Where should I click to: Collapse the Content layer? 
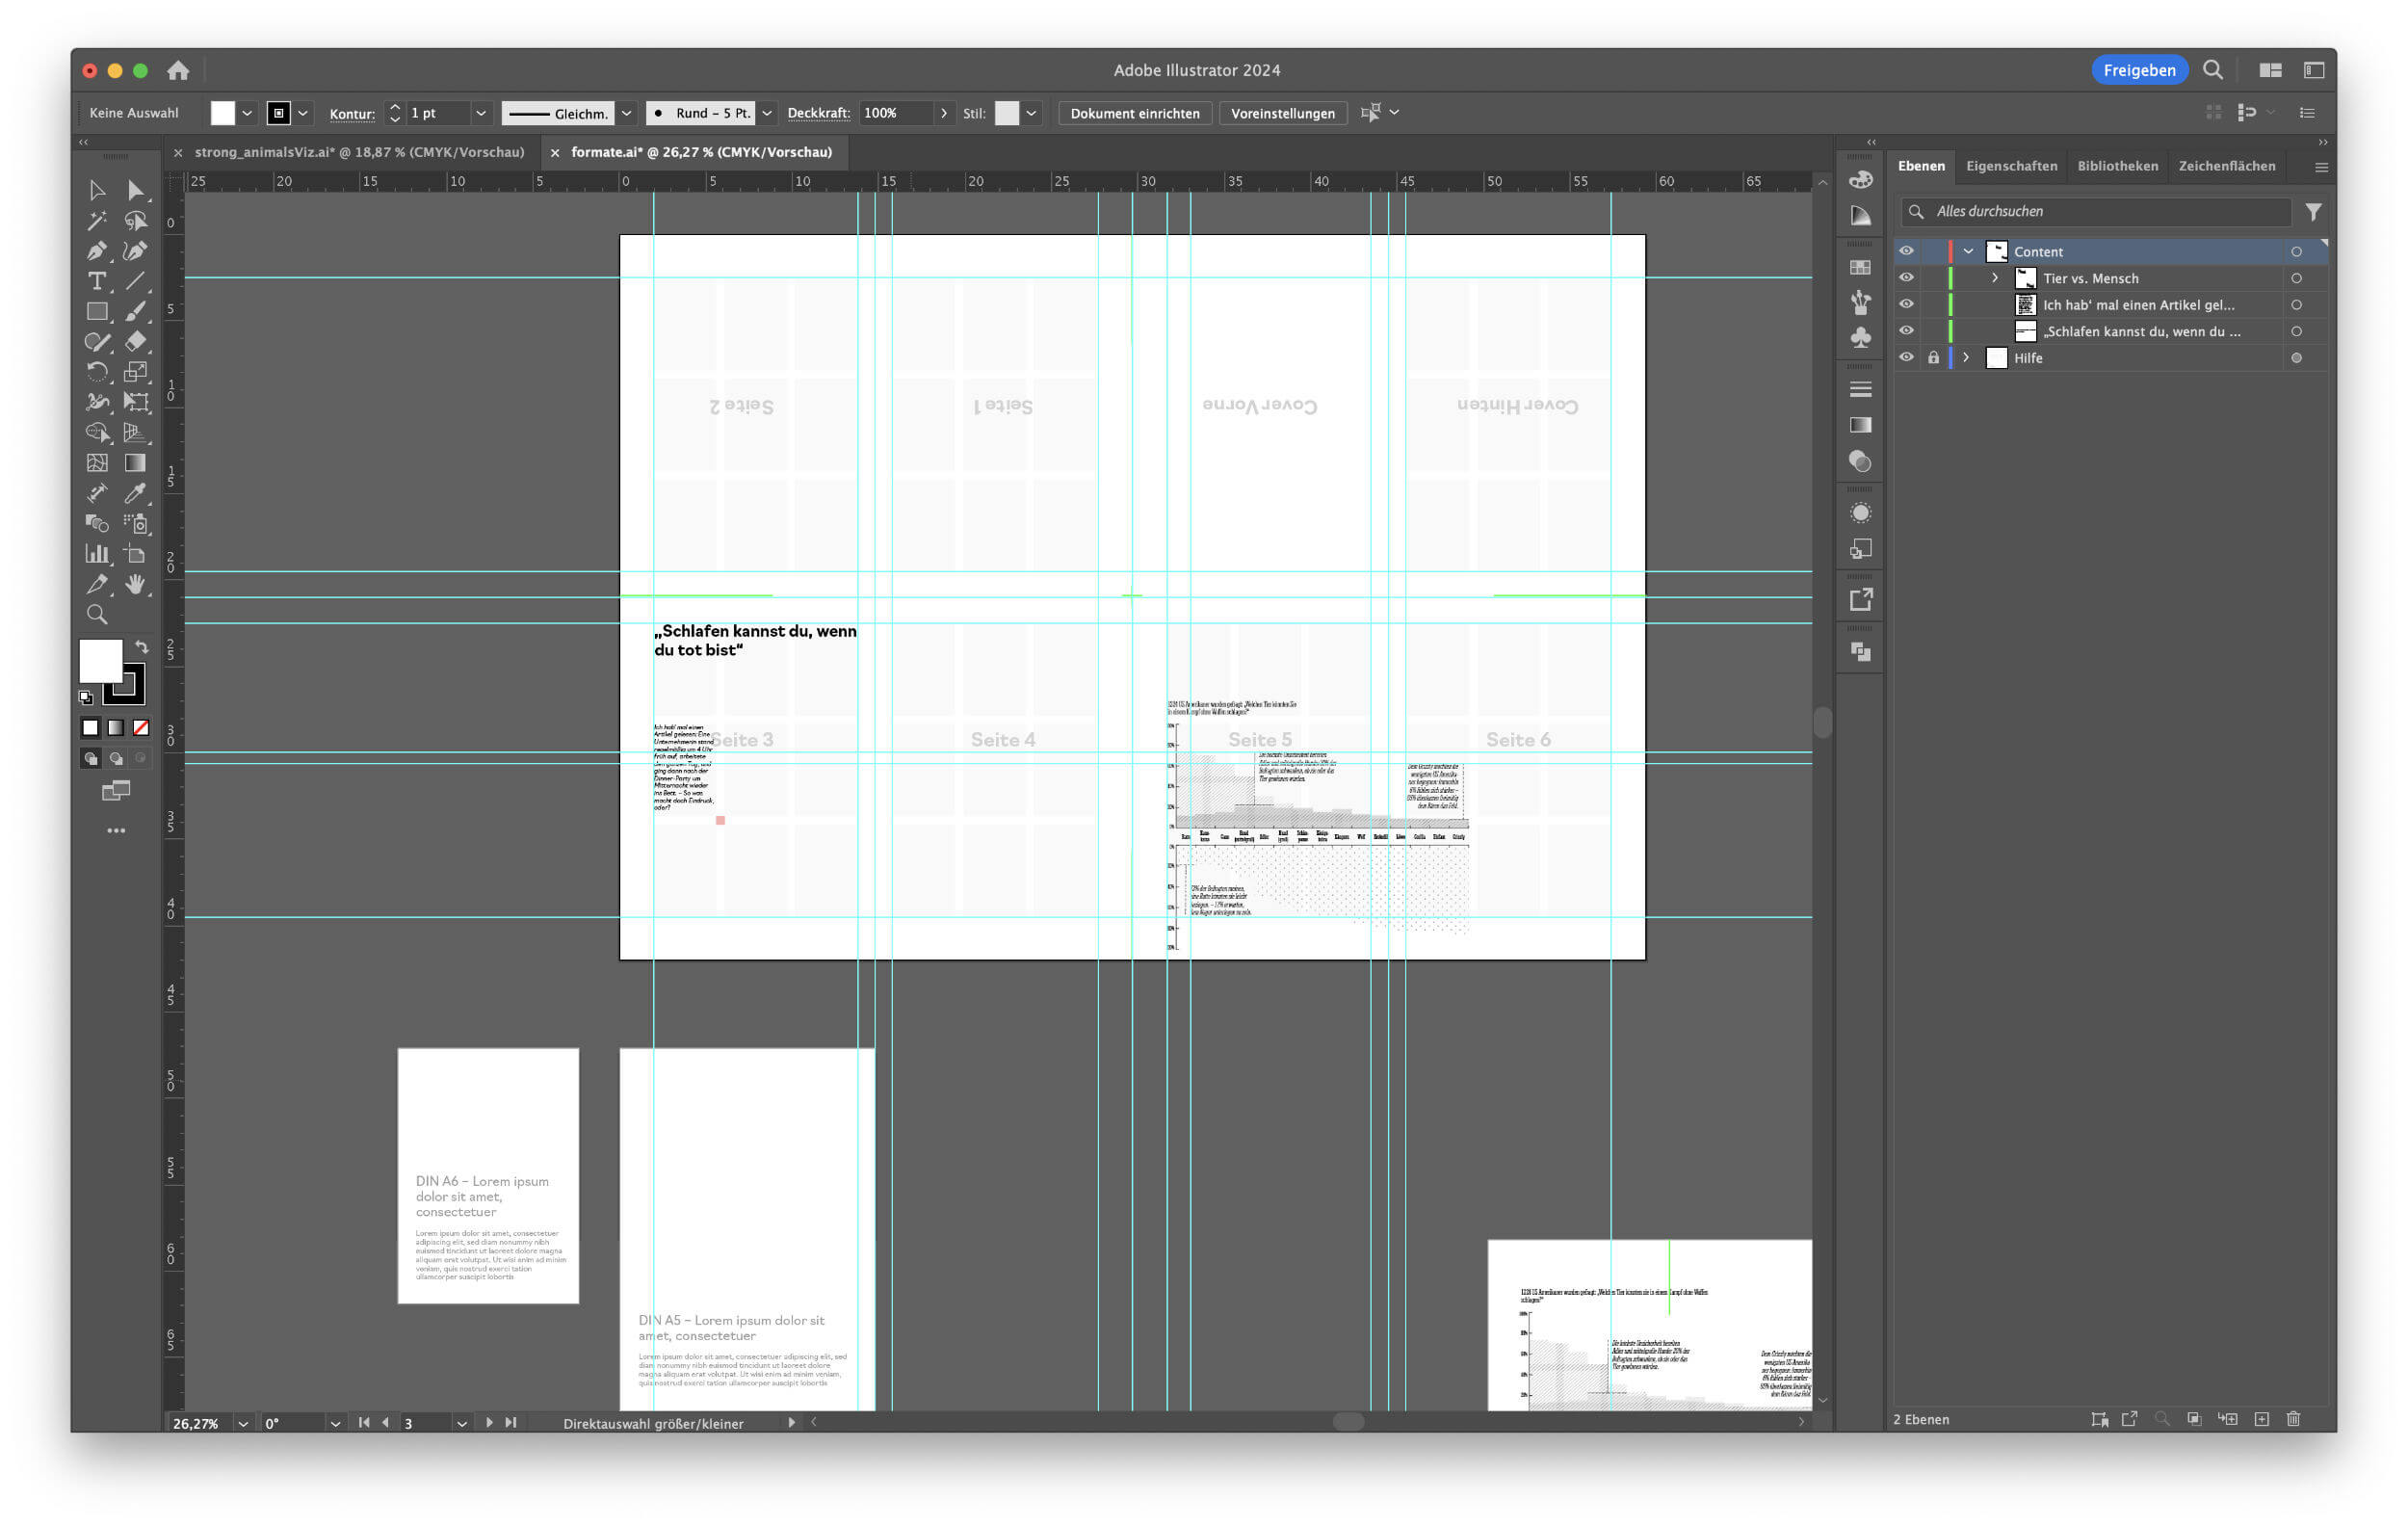pos(1968,252)
